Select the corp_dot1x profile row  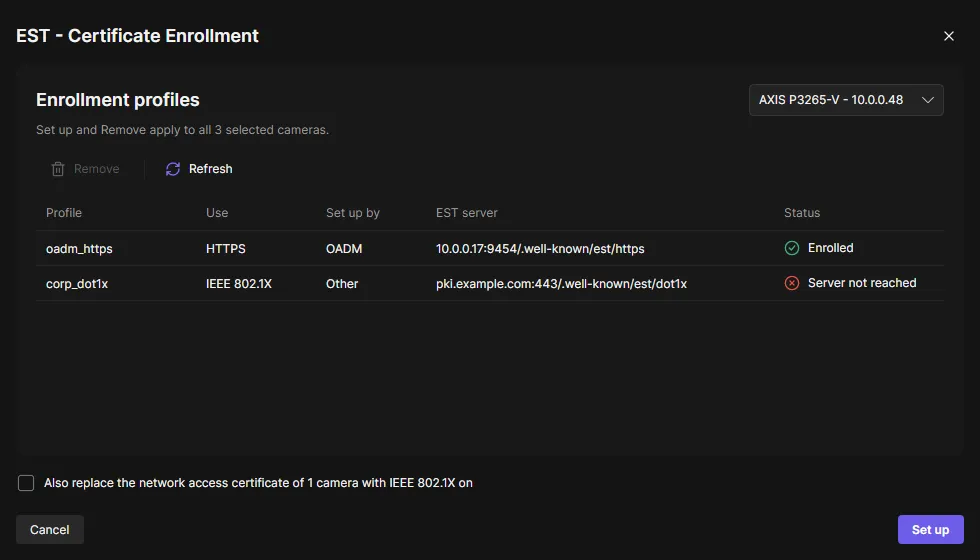point(489,283)
